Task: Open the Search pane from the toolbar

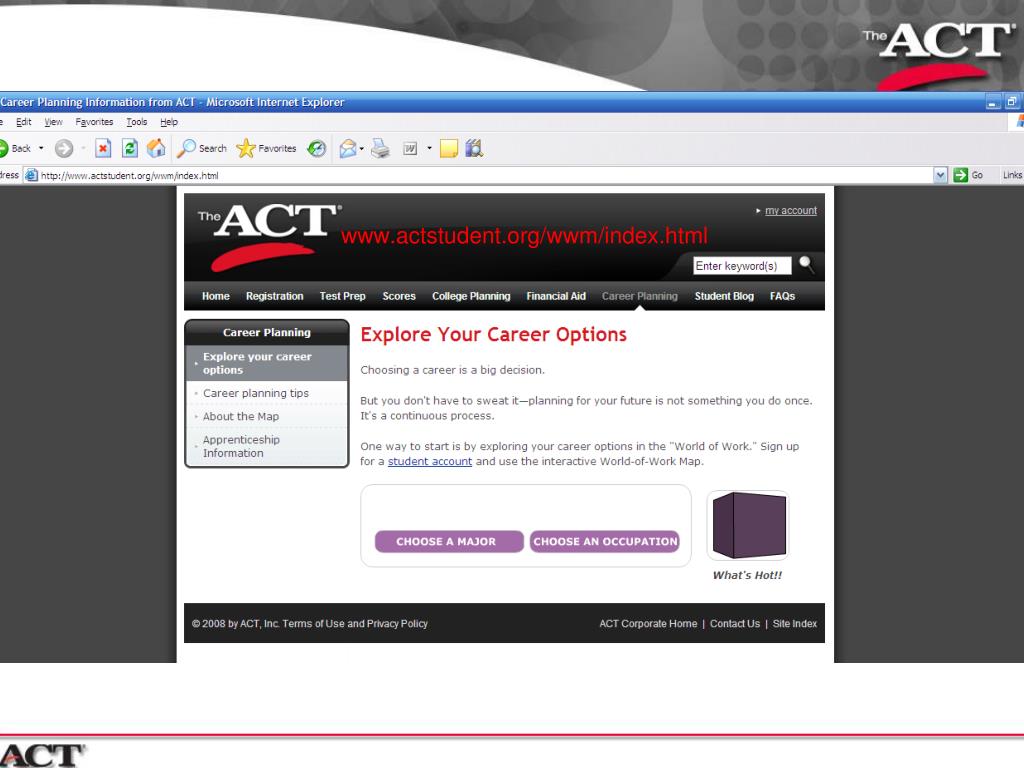Action: [x=202, y=149]
